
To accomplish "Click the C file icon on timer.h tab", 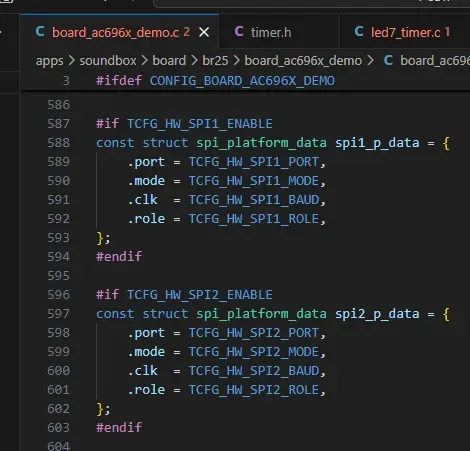I will (239, 32).
